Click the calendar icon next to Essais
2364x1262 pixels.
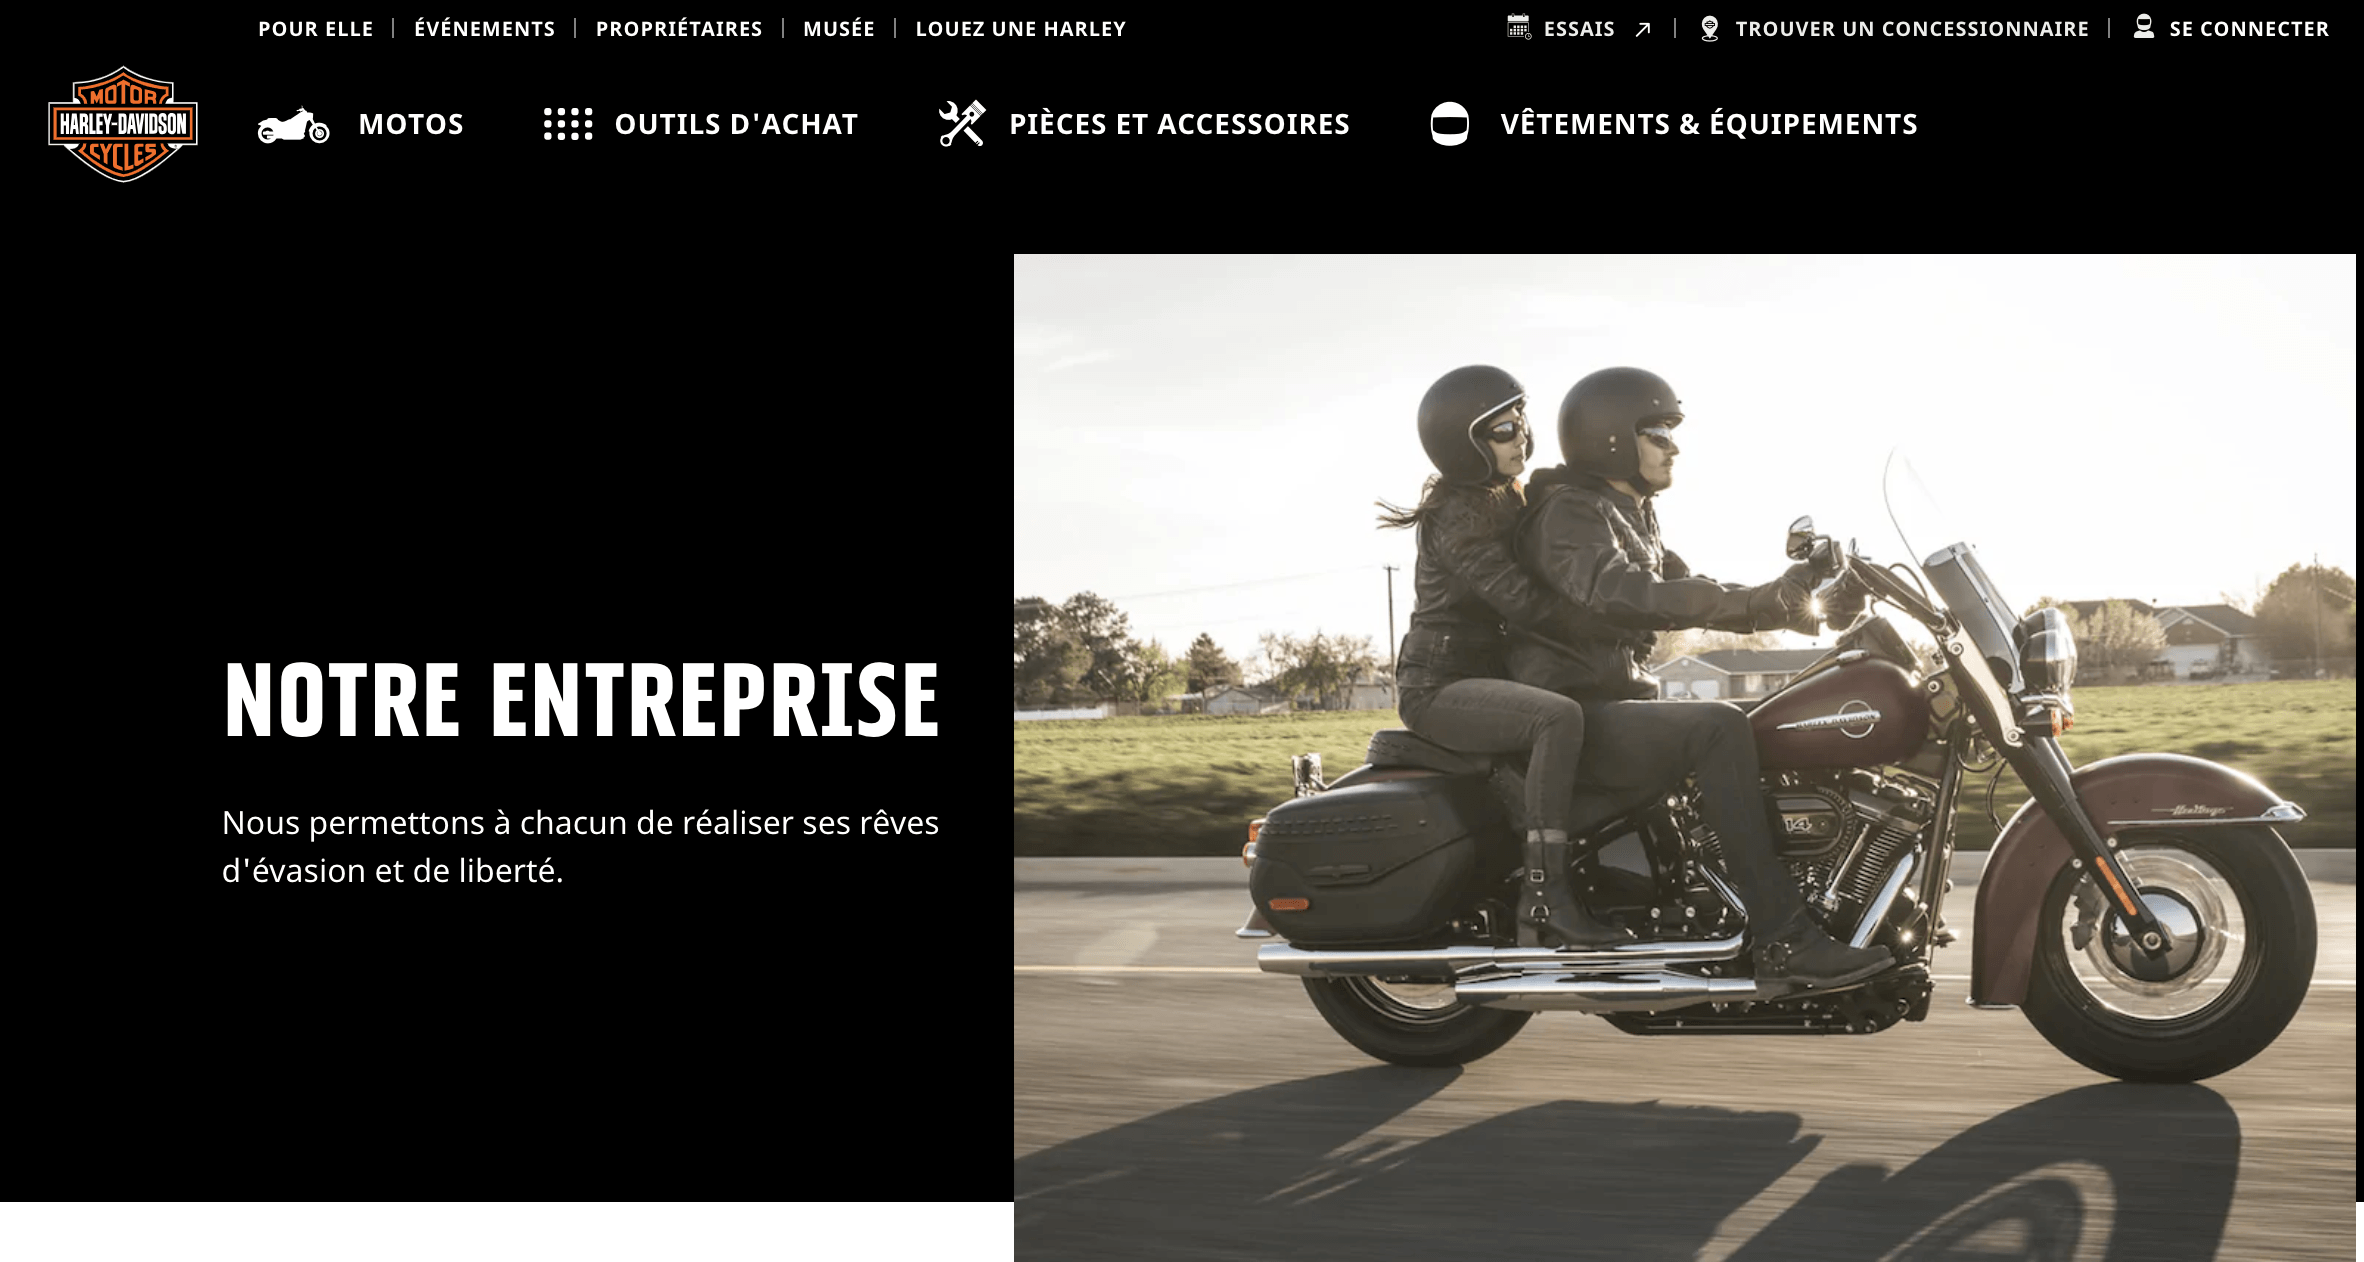[1519, 27]
